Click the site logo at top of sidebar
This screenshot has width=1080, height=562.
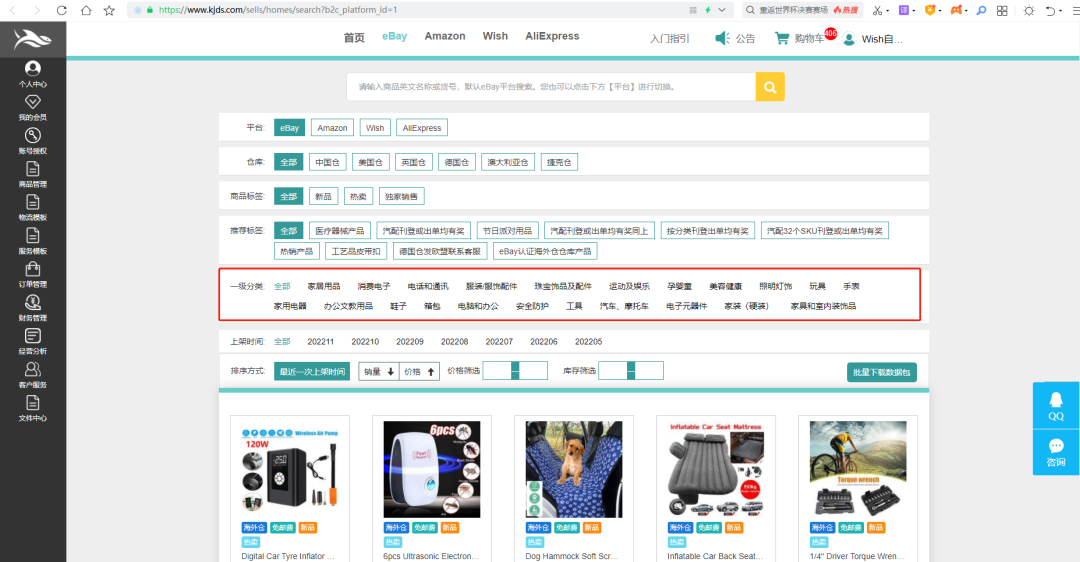pos(32,39)
